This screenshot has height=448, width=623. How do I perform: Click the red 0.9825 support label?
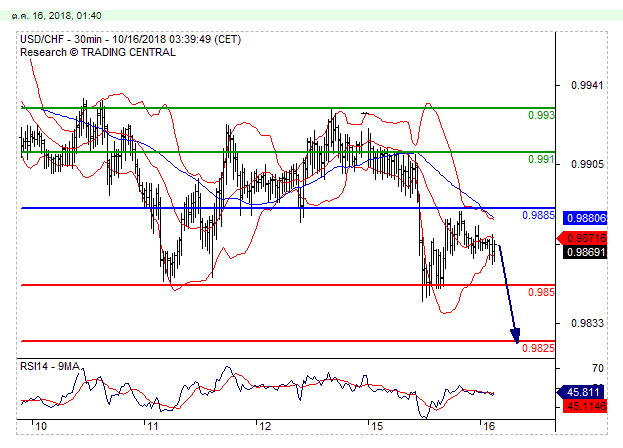pyautogui.click(x=538, y=348)
